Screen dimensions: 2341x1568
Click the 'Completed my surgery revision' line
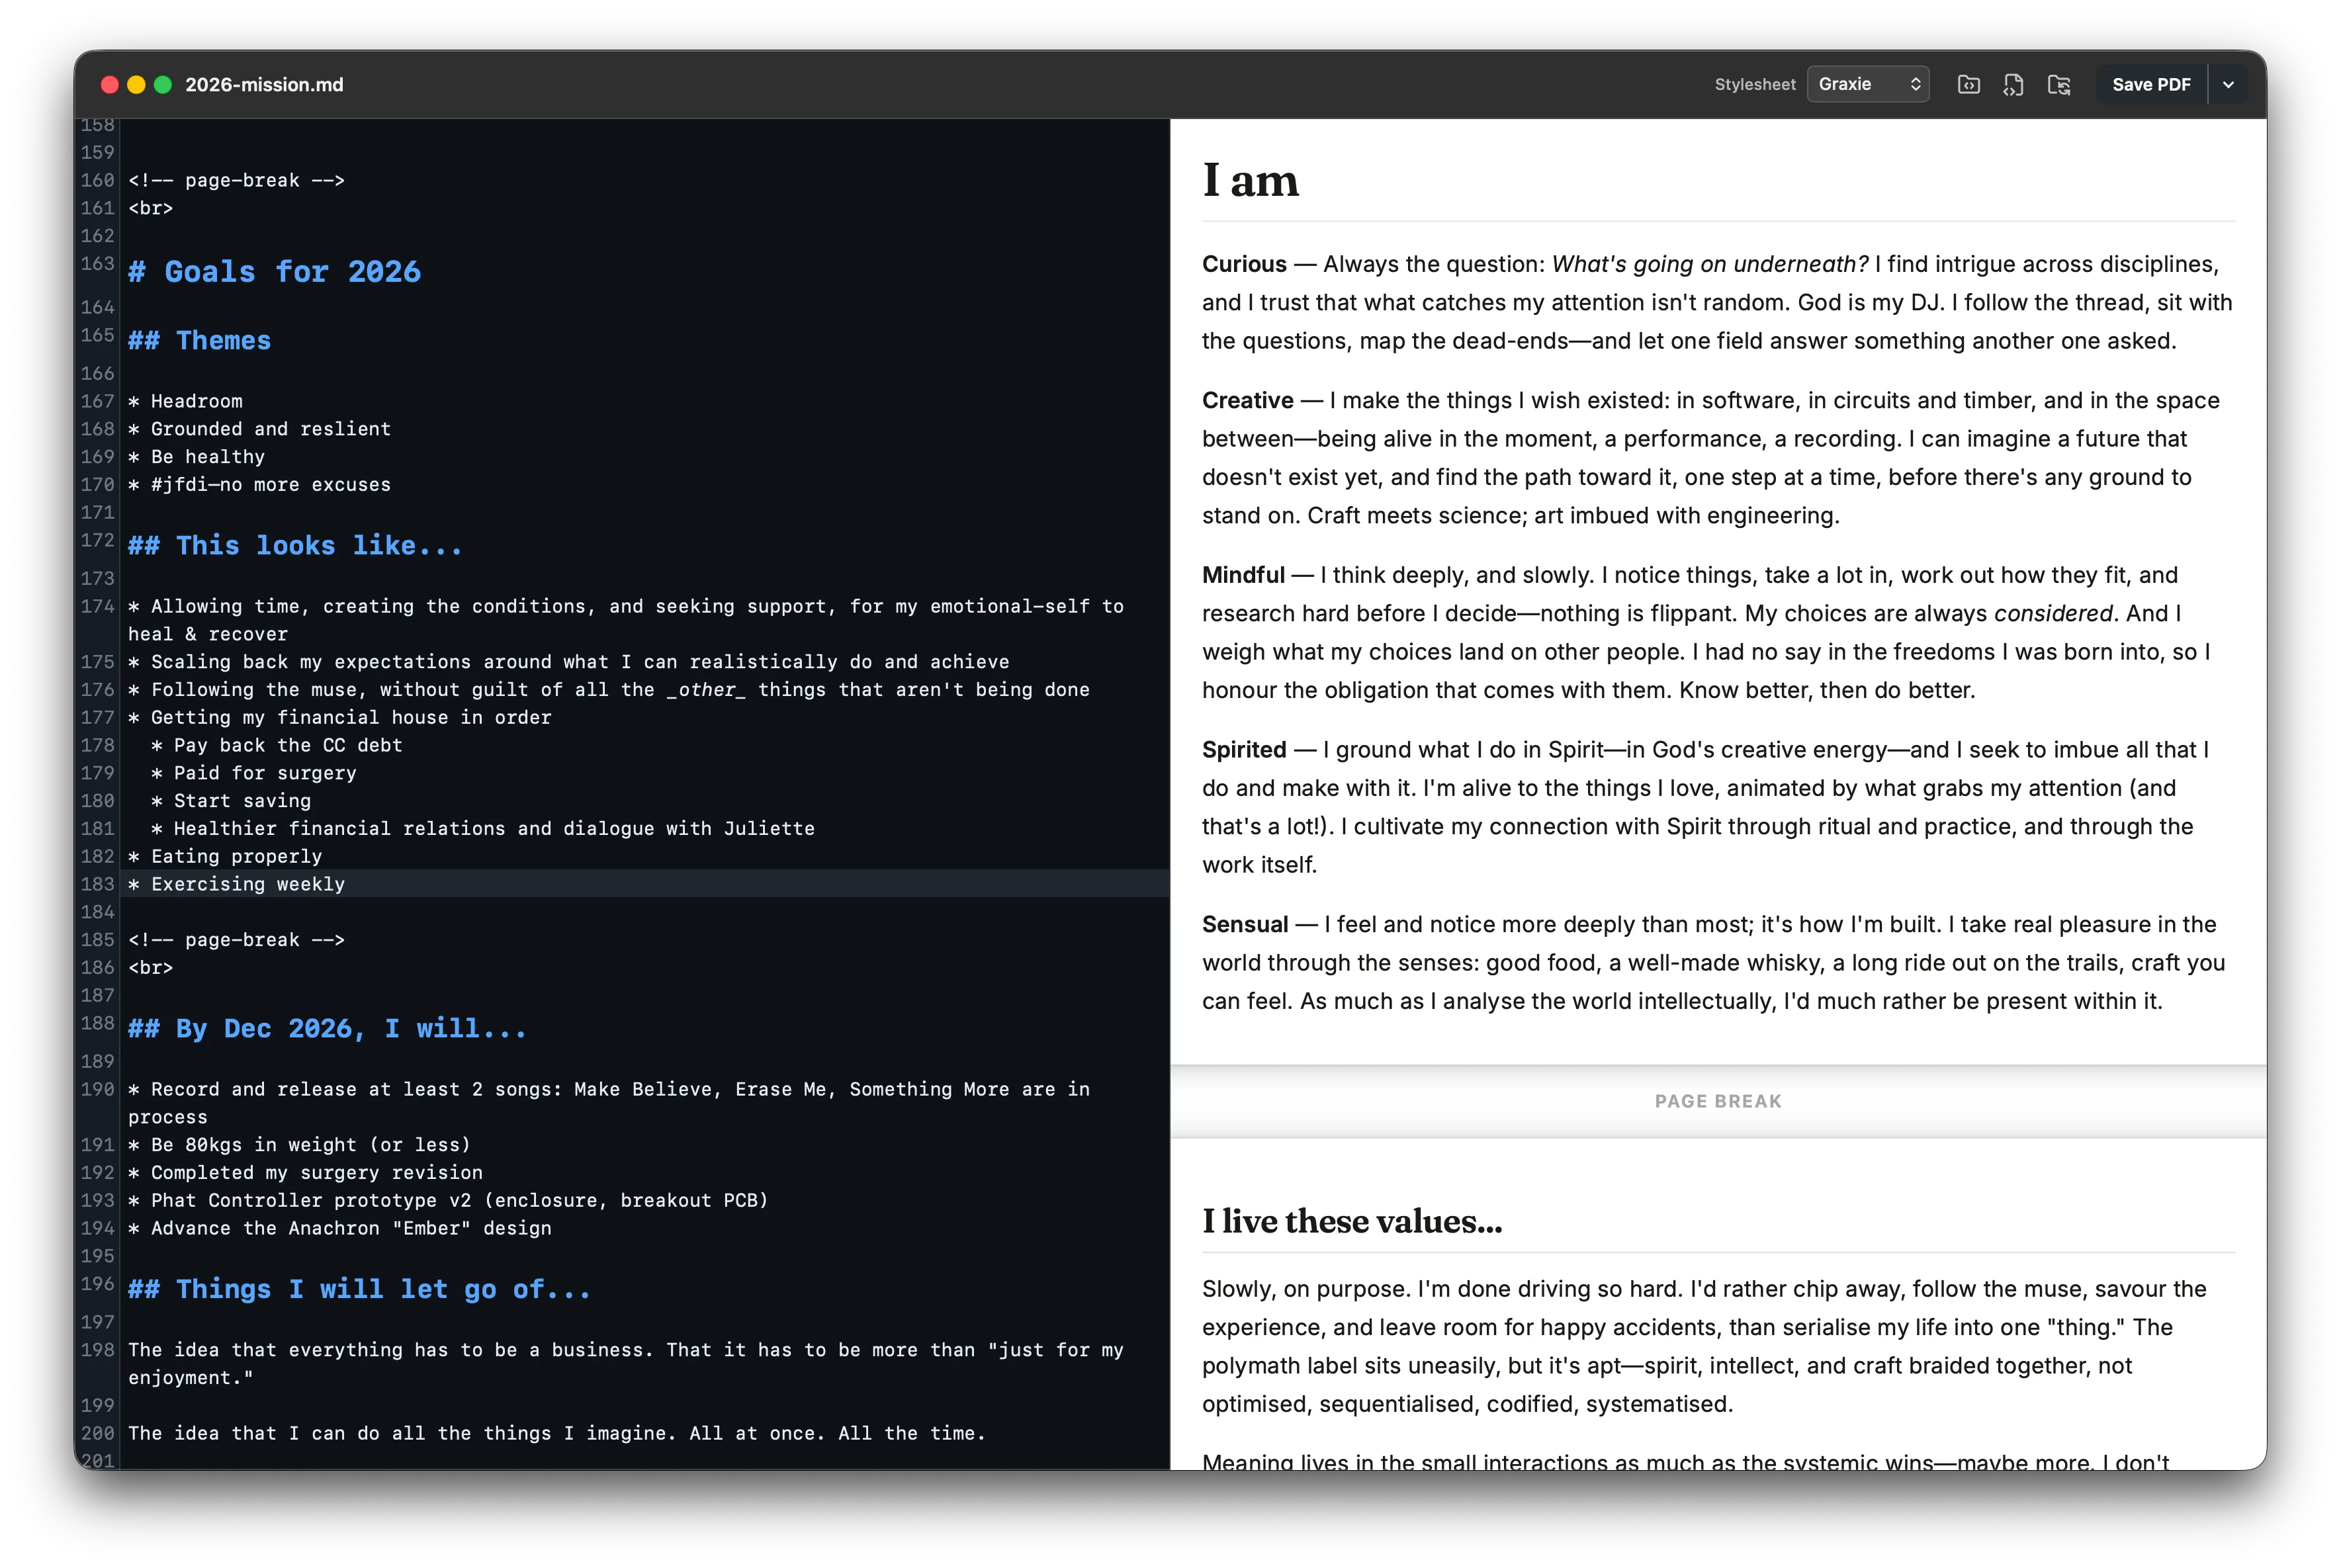tap(305, 1173)
